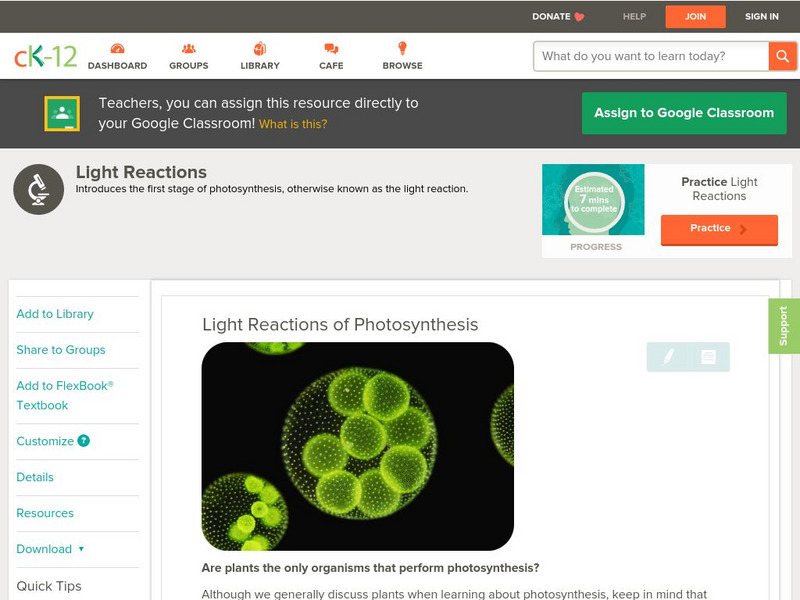Open the Cafe chat icon
This screenshot has width=800, height=600.
[331, 49]
